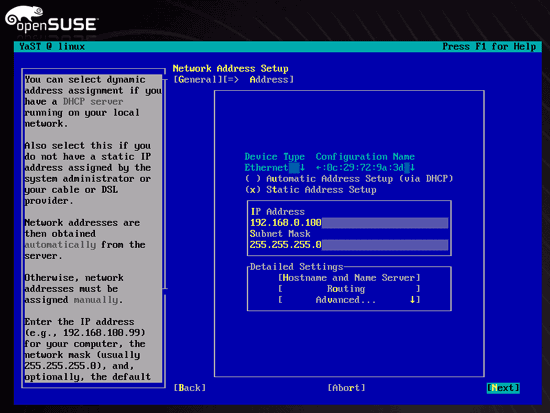Click the Subnet Mask input field

pyautogui.click(x=349, y=245)
